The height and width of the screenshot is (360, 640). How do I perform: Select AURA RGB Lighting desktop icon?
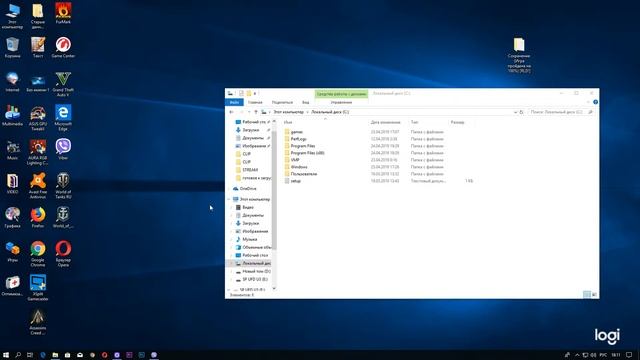(38, 152)
